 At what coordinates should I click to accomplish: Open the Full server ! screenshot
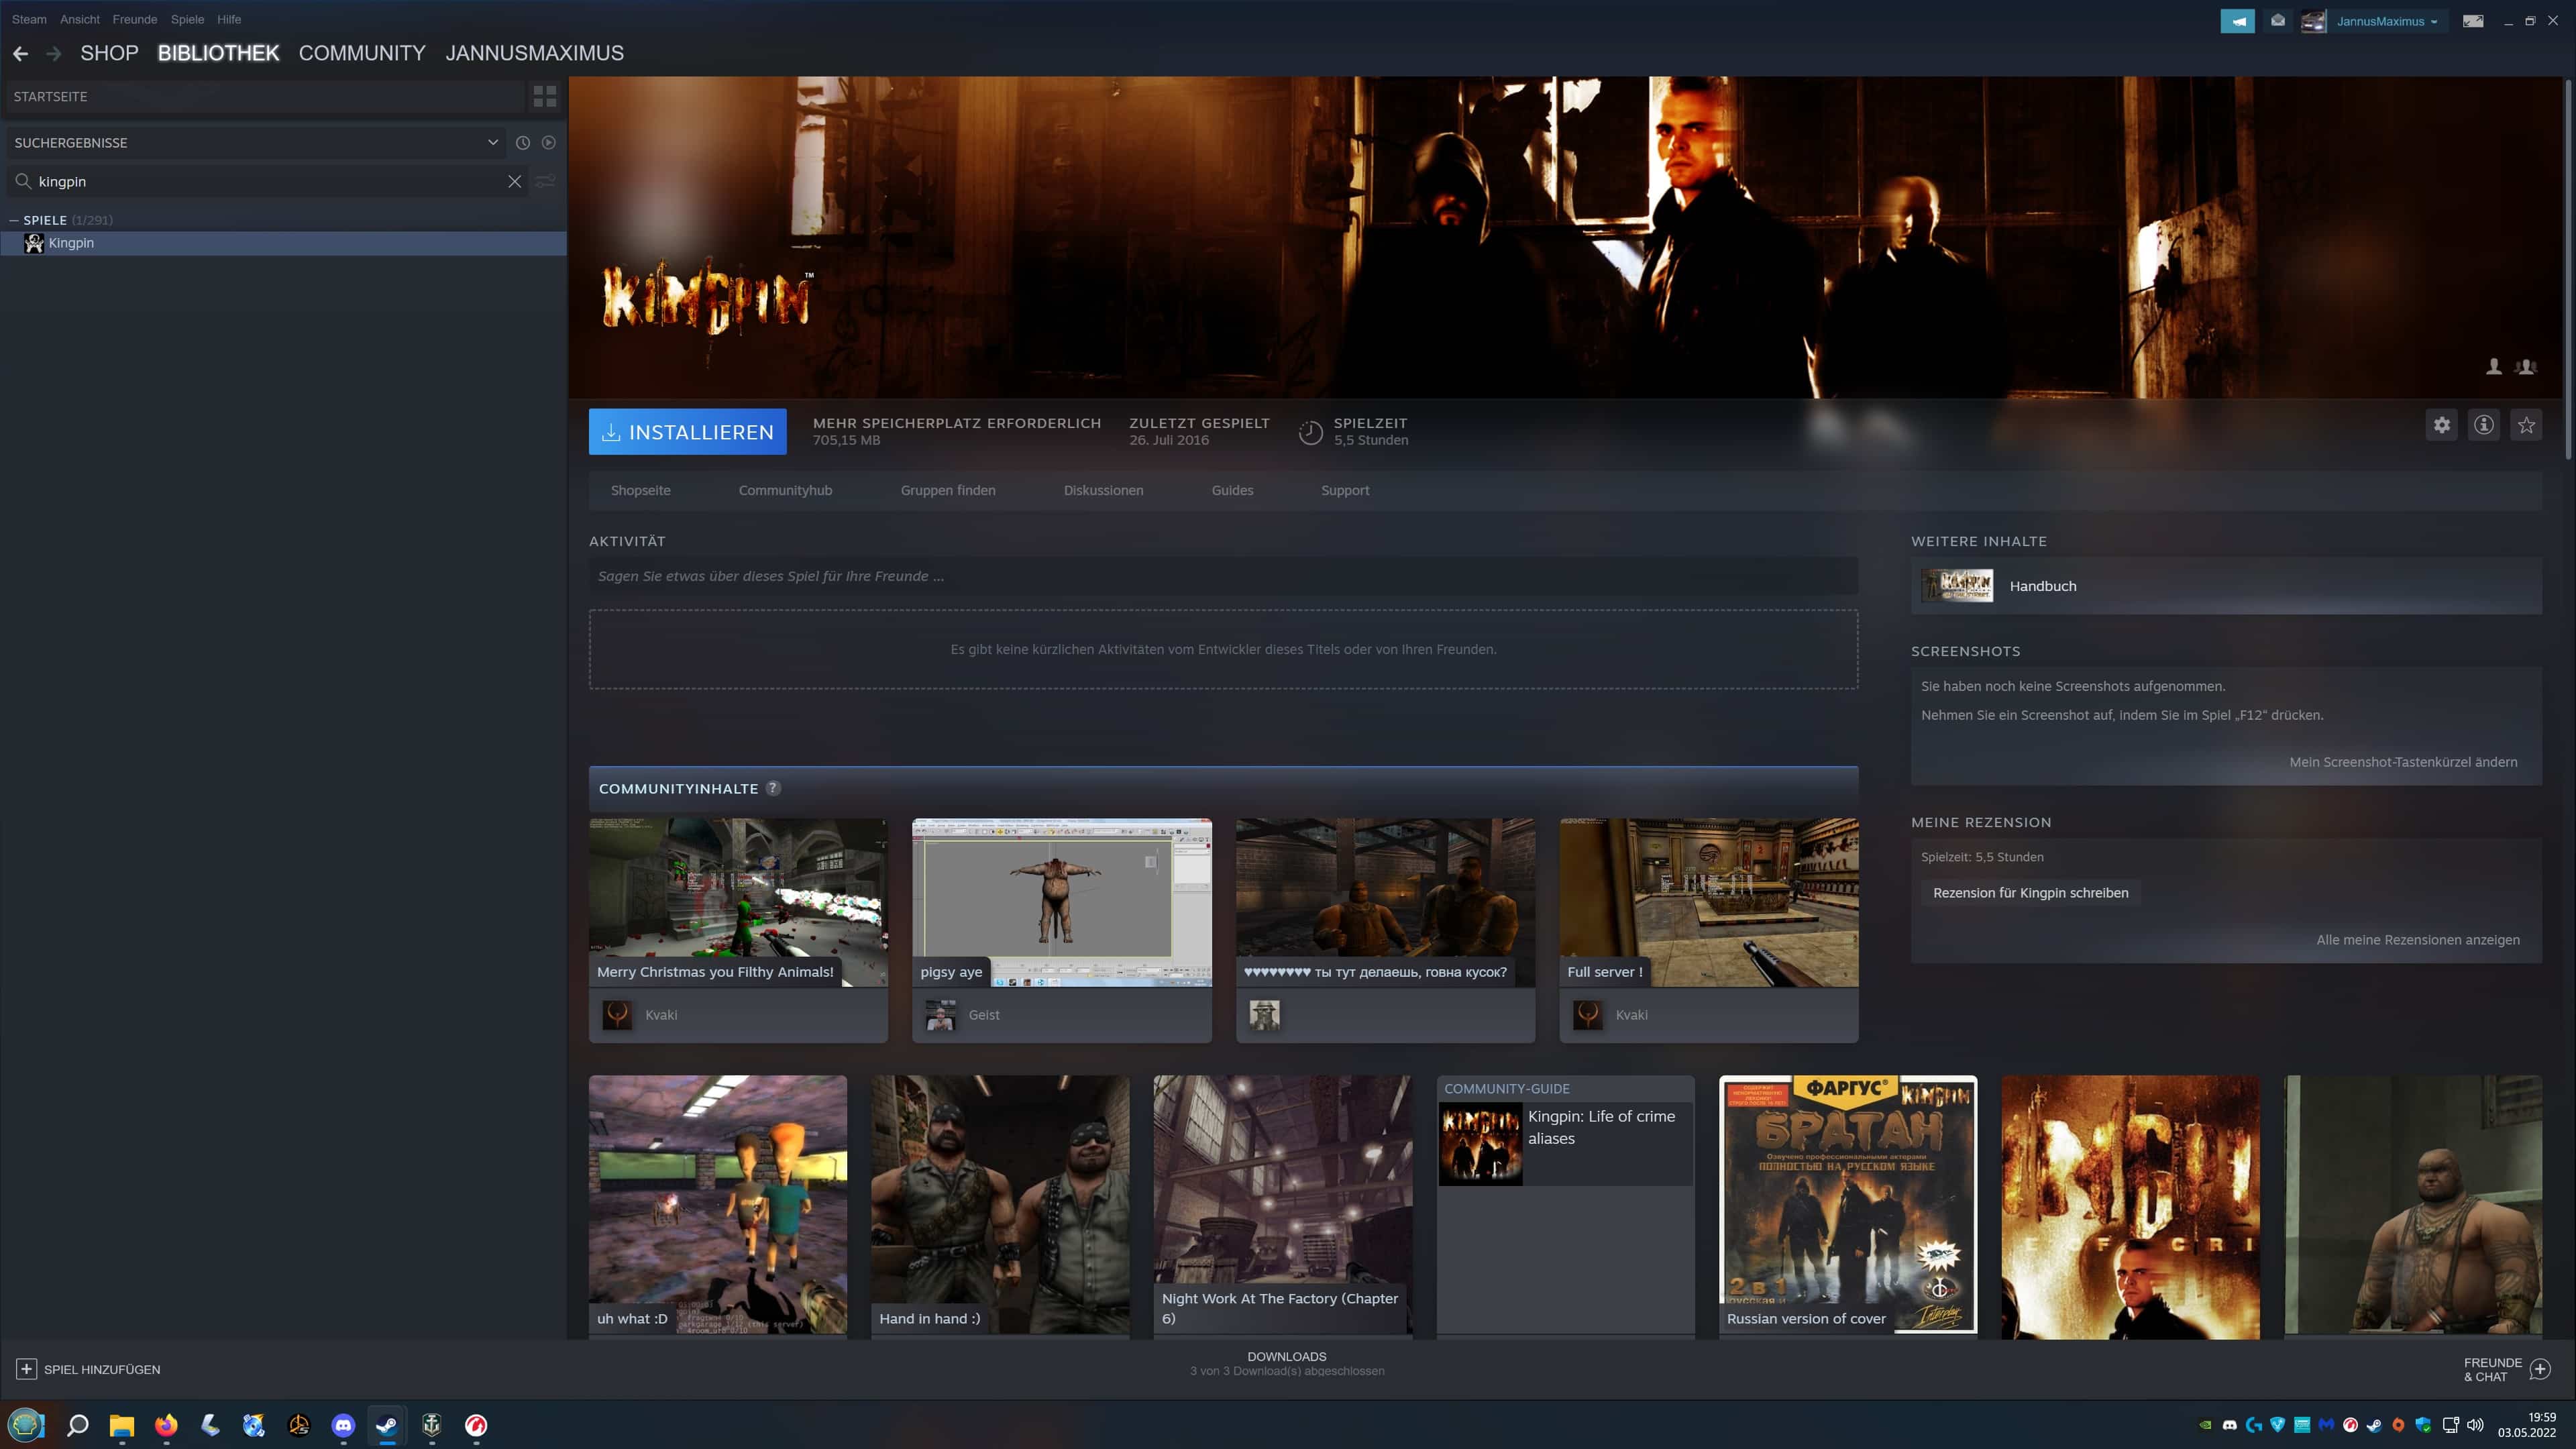[x=1709, y=903]
